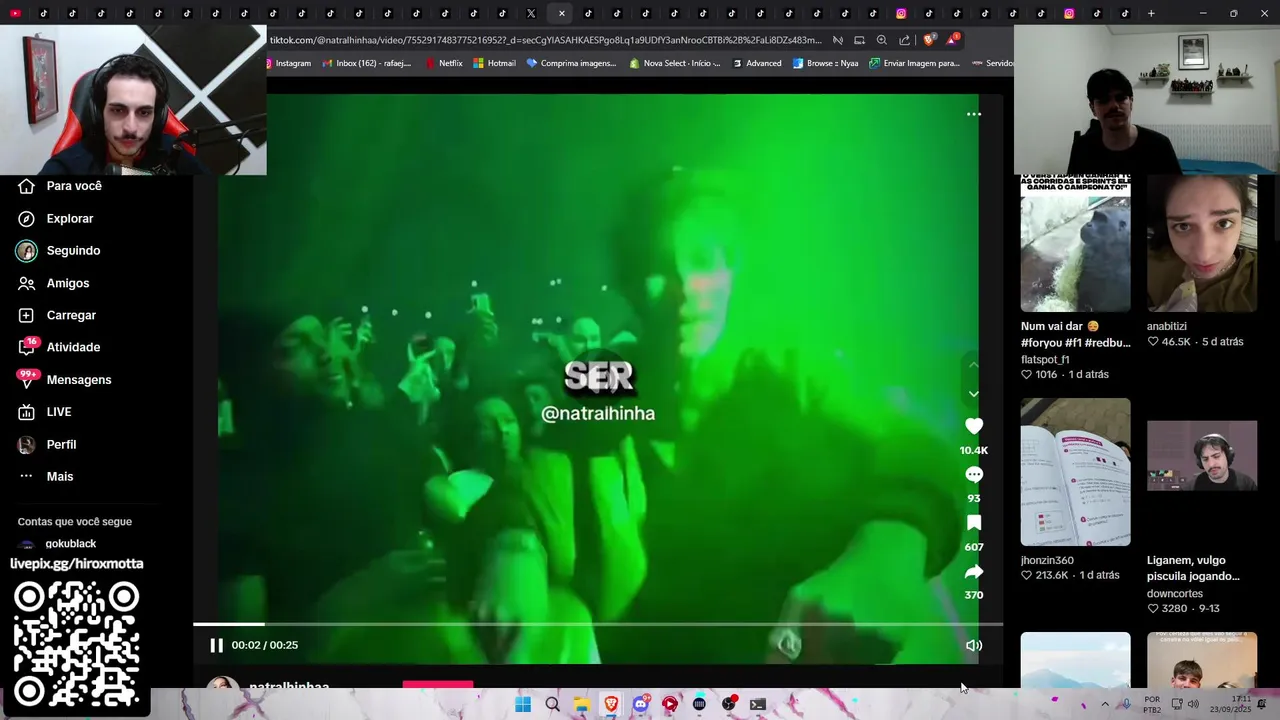The width and height of the screenshot is (1280, 720).
Task: Mute the video volume
Action: (x=974, y=645)
